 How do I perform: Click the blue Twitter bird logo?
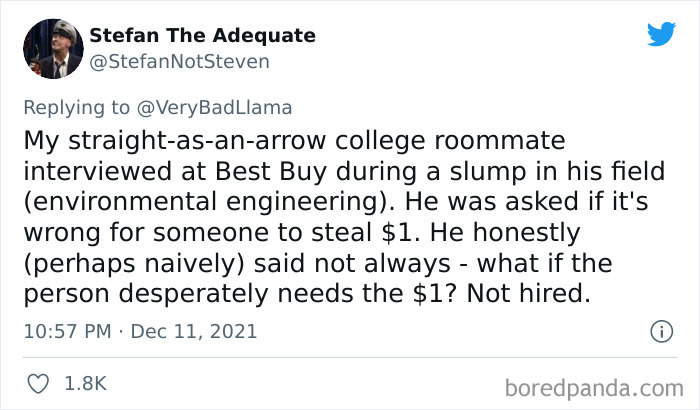tap(661, 33)
